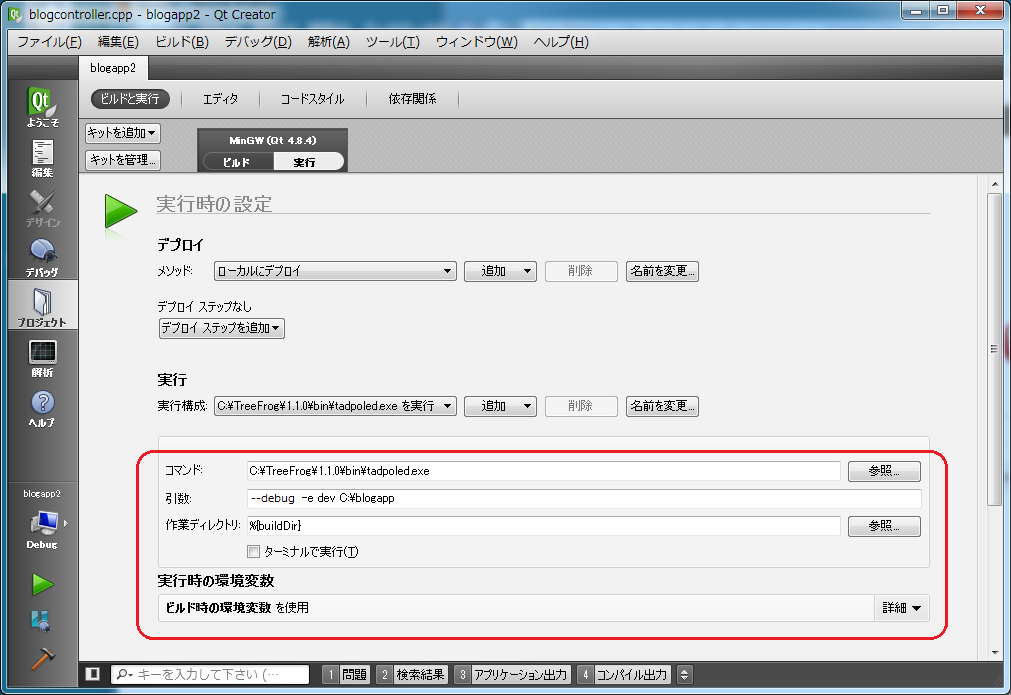Click the 引数 arguments field

point(584,498)
